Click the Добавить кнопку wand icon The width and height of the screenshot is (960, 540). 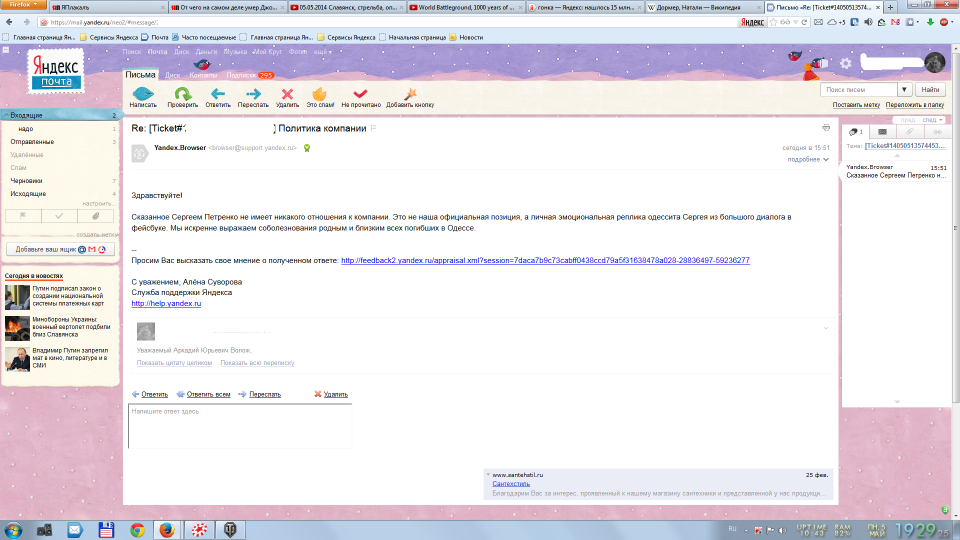[x=409, y=94]
